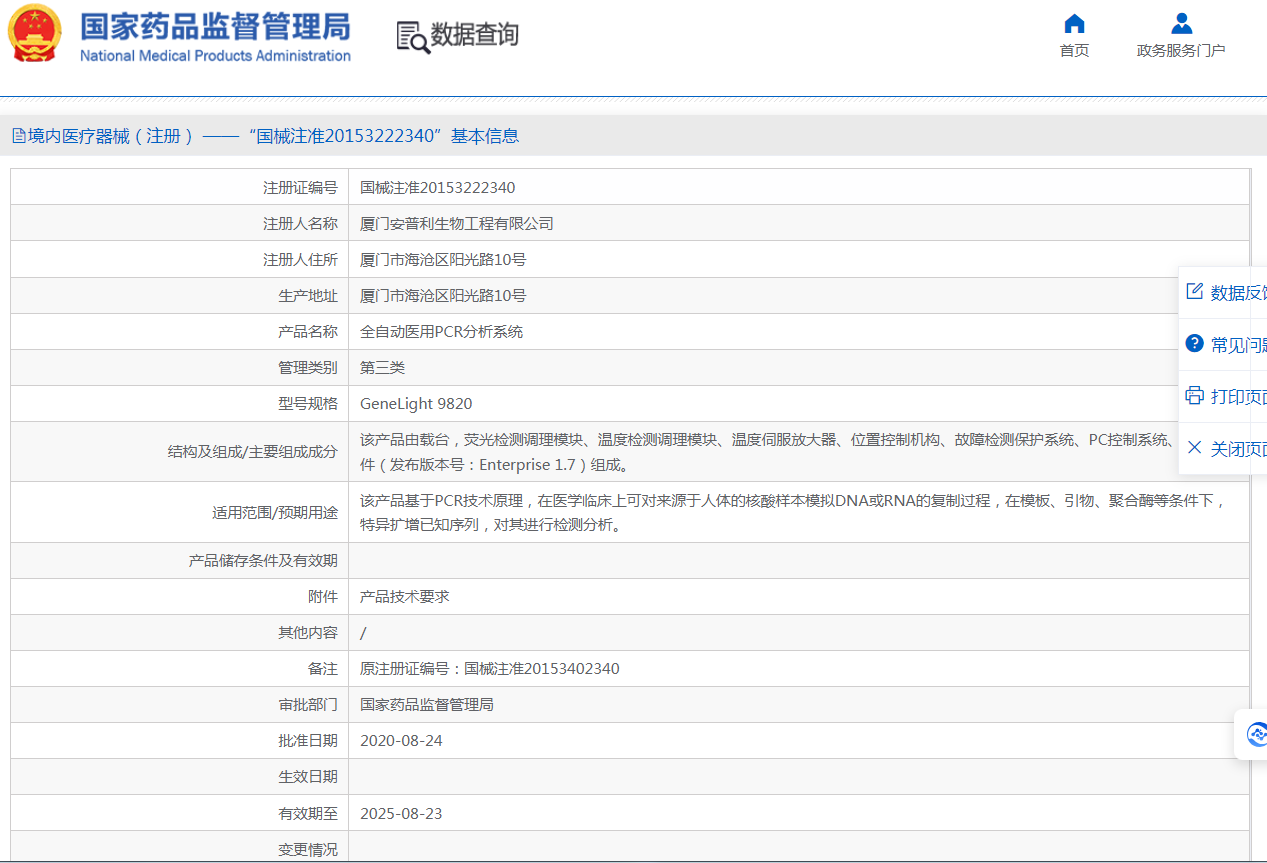Select registration number 国械注准20153222340 cell
Screen dimensions: 1267x863
[x=438, y=188]
